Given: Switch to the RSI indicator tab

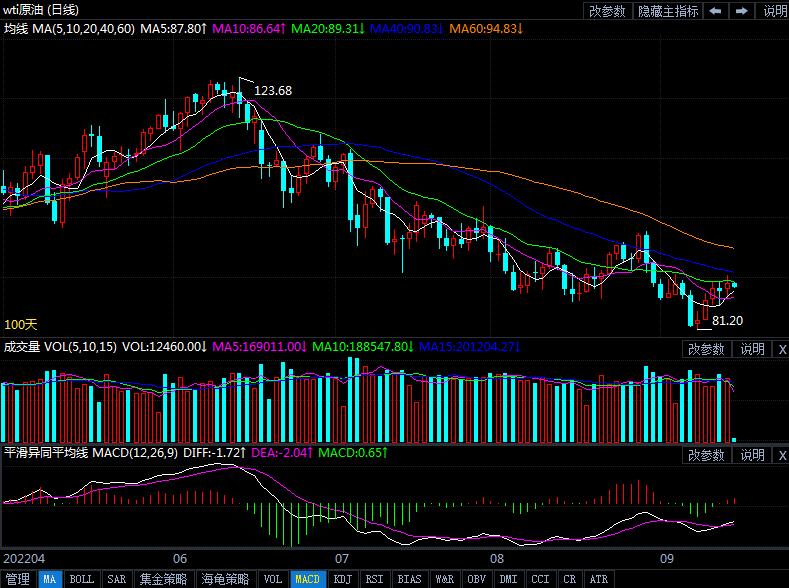Looking at the screenshot, I should [x=375, y=579].
